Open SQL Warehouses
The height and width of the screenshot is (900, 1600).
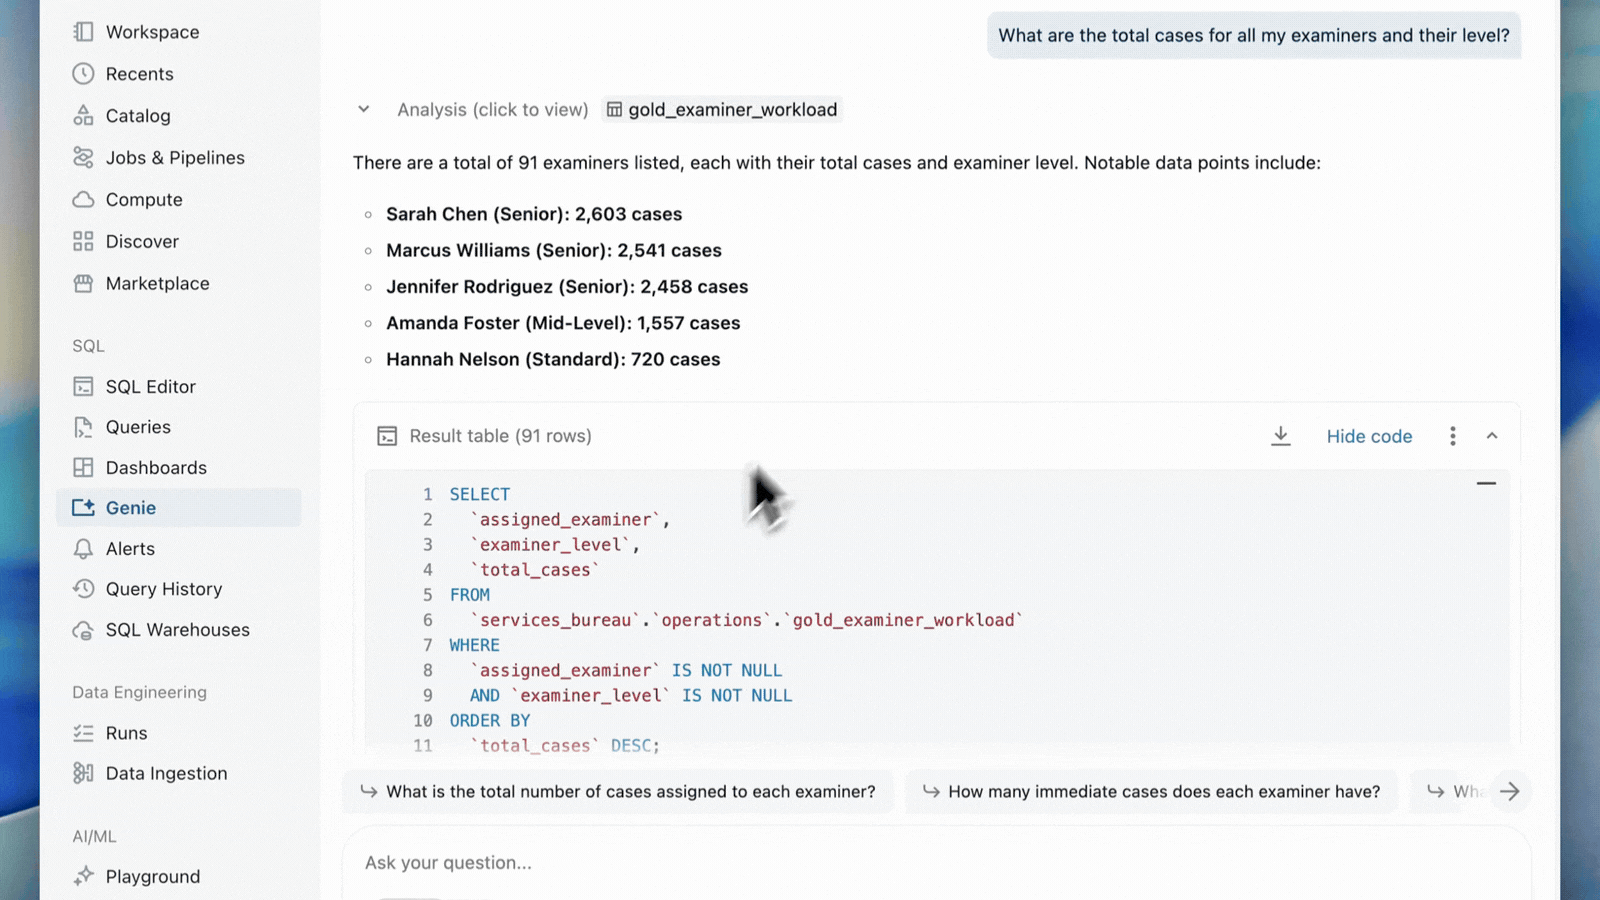pos(177,630)
